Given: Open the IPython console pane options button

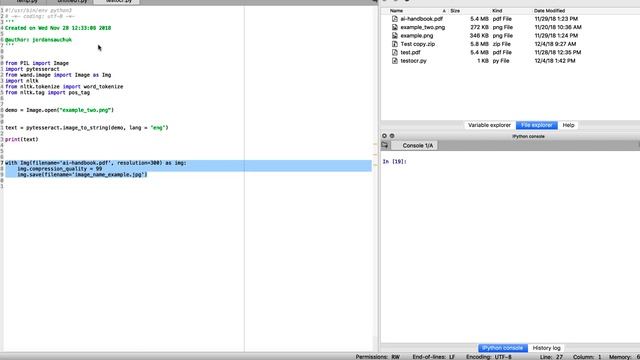Looking at the screenshot, I should coord(392,136).
